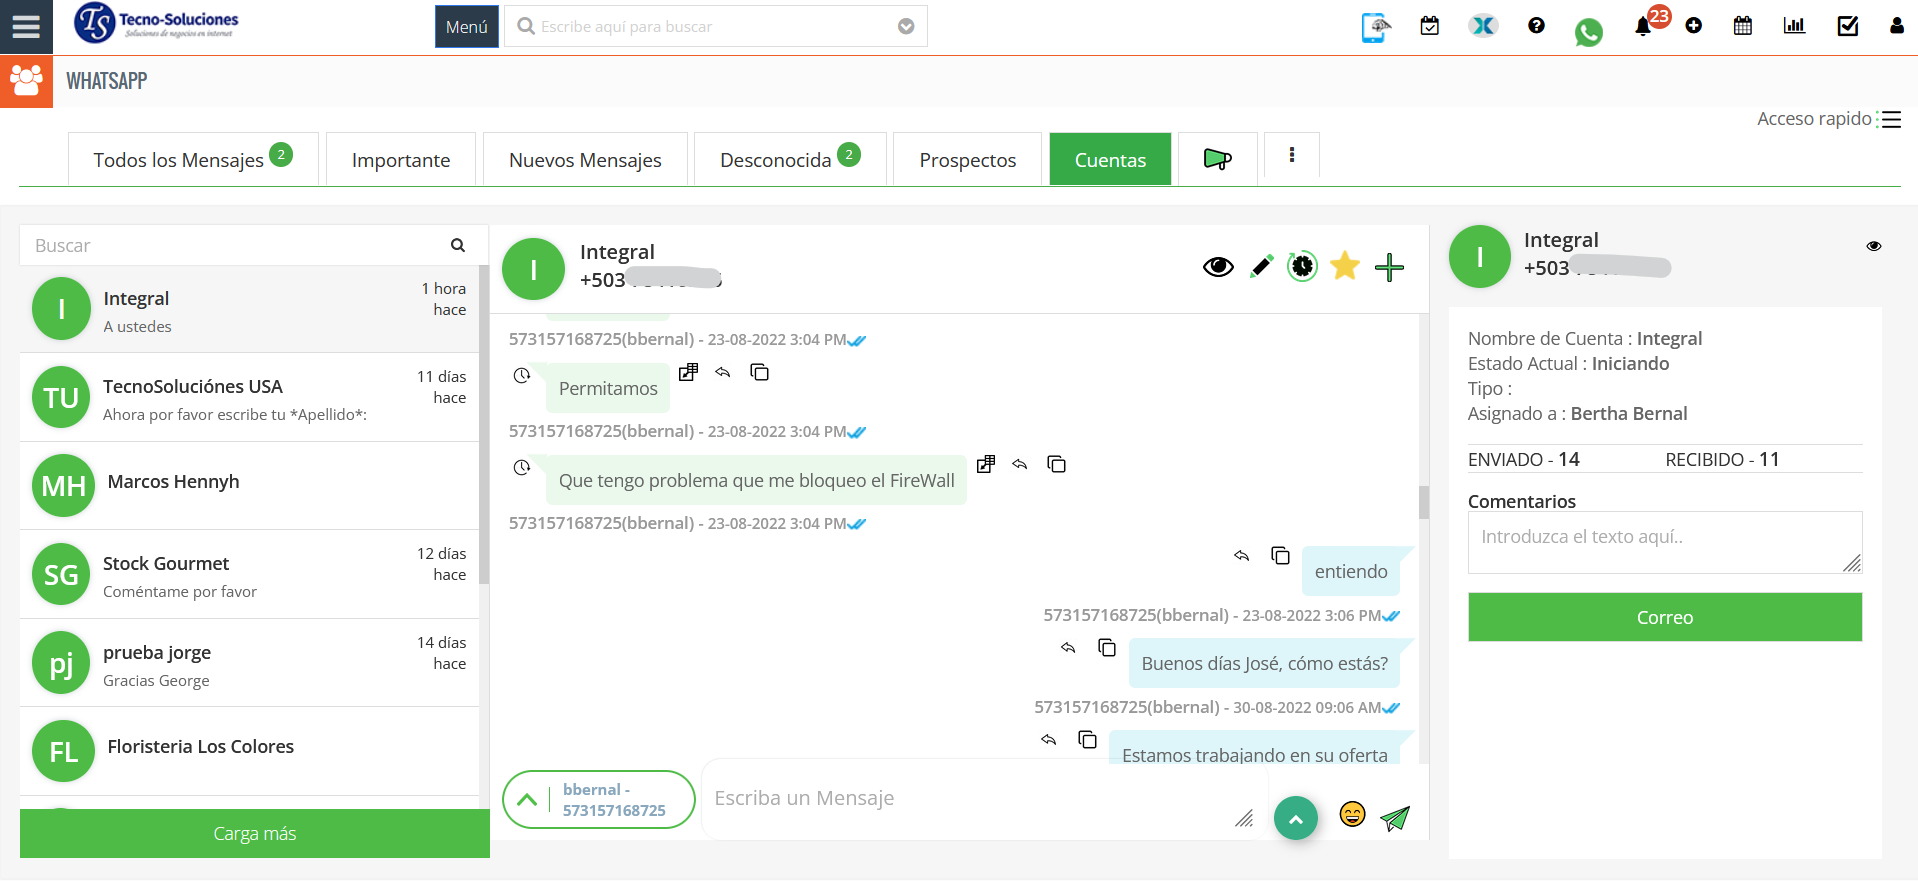
Task: Toggle small eye icon in account details panel
Action: pyautogui.click(x=1873, y=246)
